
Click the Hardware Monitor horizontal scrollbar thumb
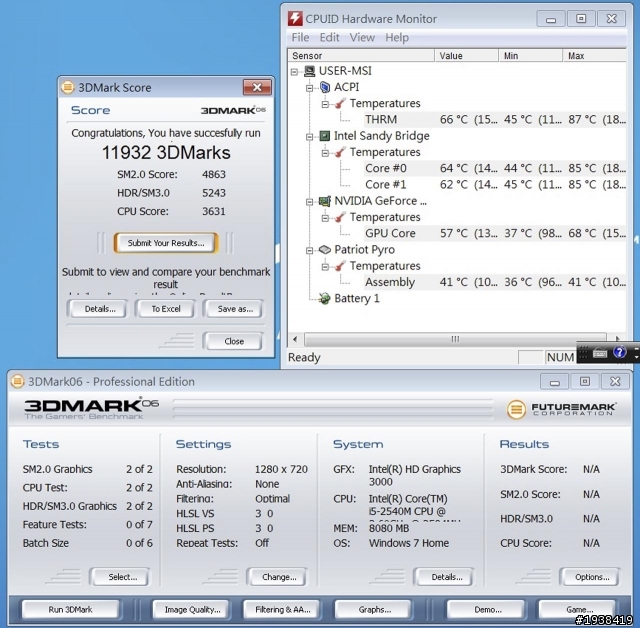pyautogui.click(x=455, y=339)
